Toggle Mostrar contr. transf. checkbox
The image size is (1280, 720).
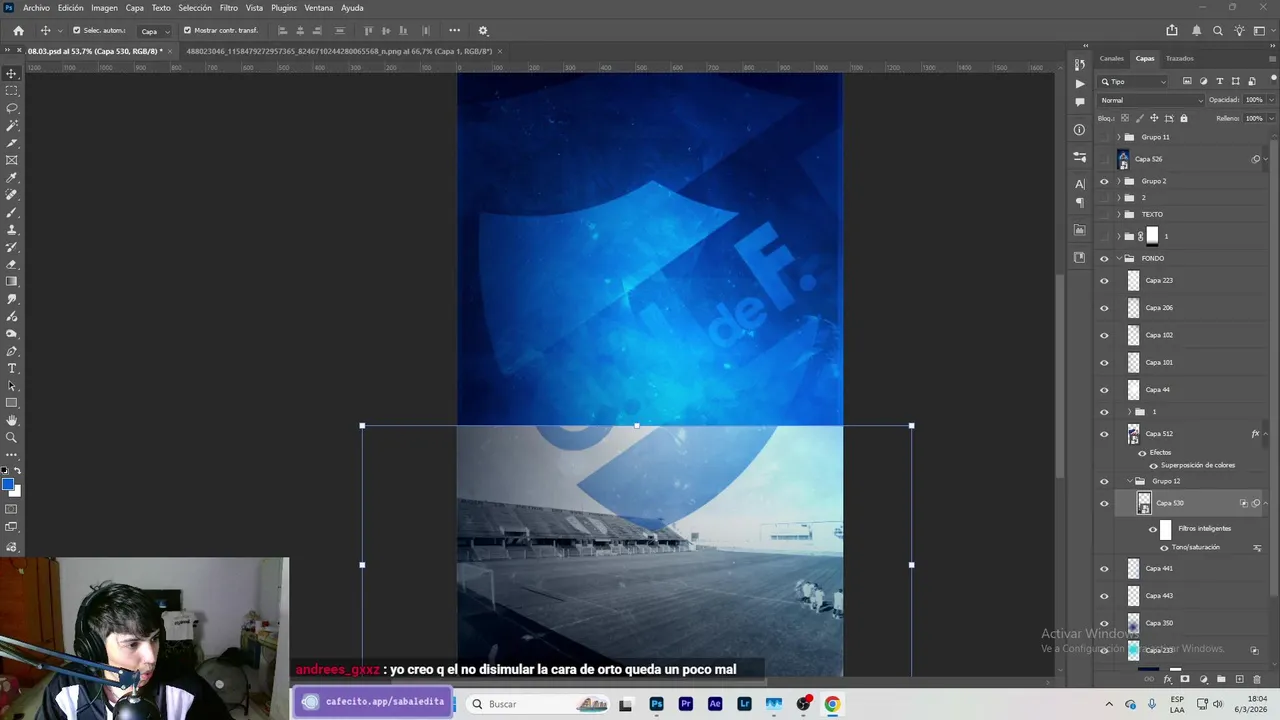click(187, 30)
